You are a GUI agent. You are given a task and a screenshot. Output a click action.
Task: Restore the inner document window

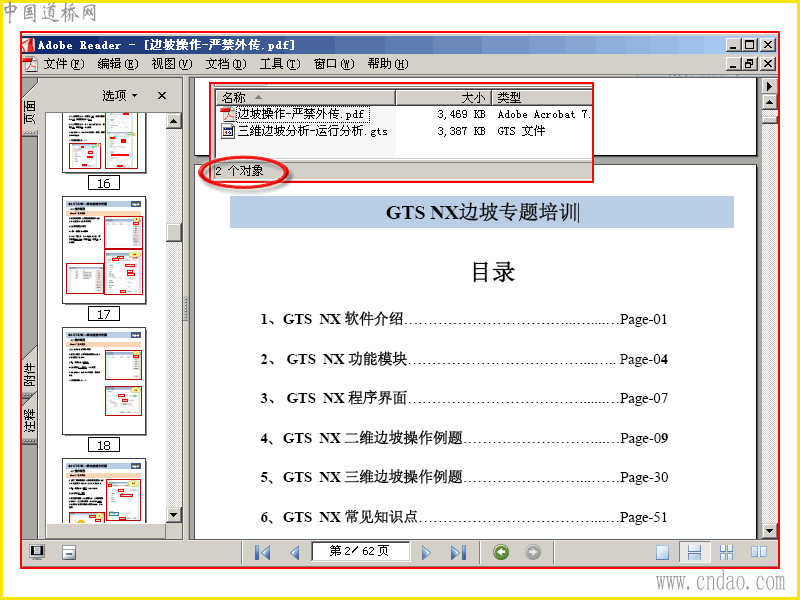(x=749, y=64)
